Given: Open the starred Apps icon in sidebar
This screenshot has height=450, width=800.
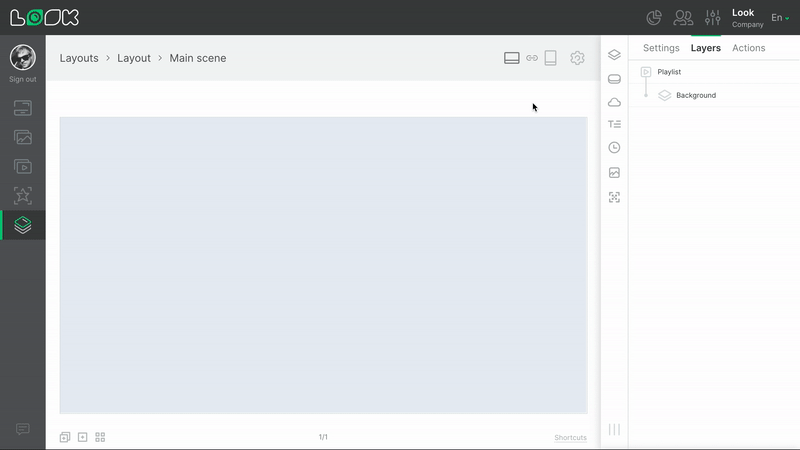Looking at the screenshot, I should tap(23, 195).
